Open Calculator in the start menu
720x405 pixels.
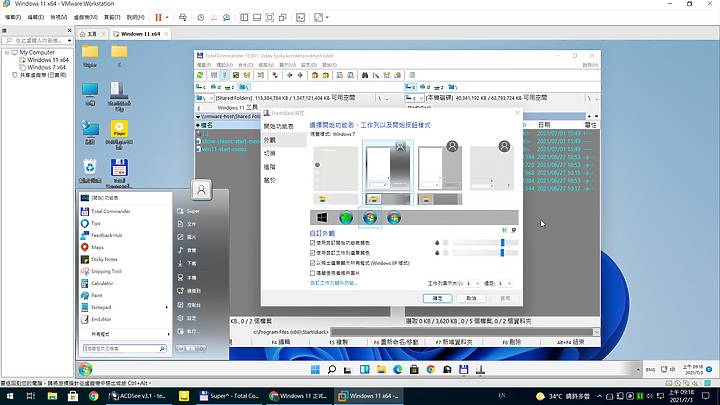(102, 283)
